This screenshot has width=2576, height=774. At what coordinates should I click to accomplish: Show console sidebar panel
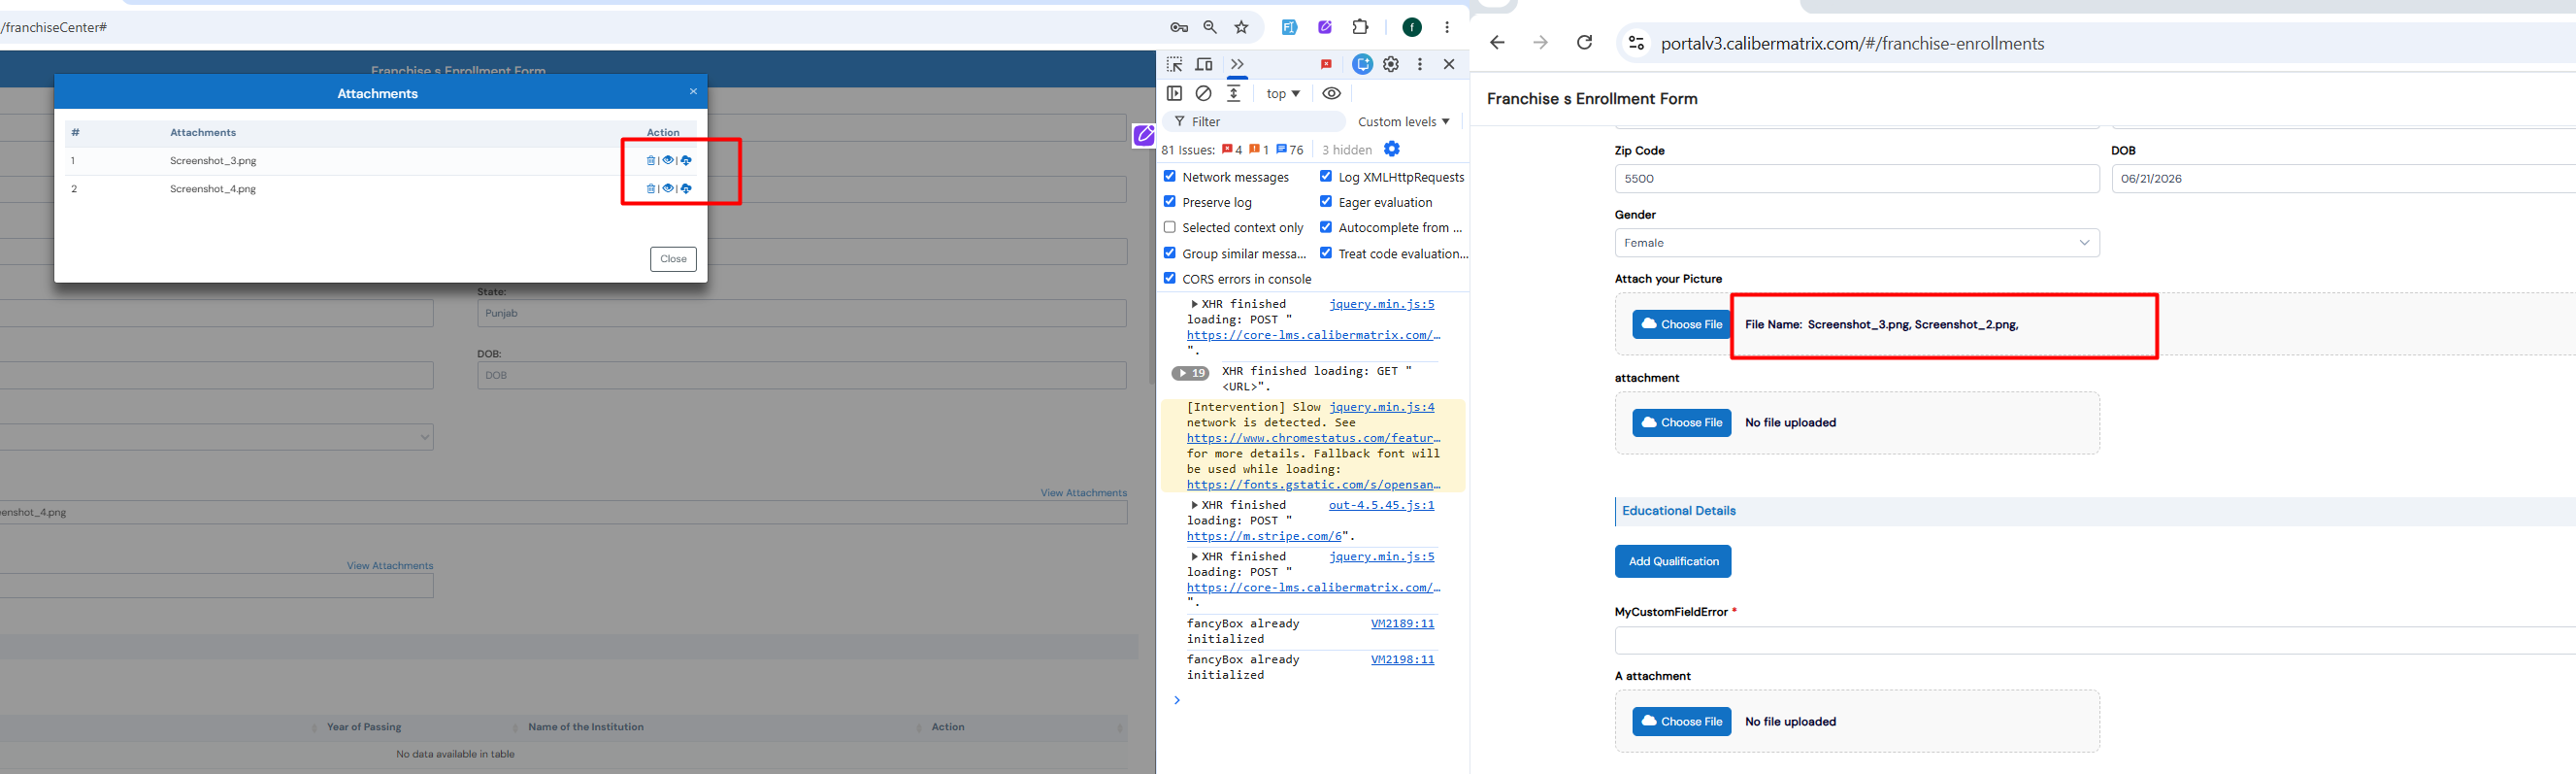(x=1175, y=93)
